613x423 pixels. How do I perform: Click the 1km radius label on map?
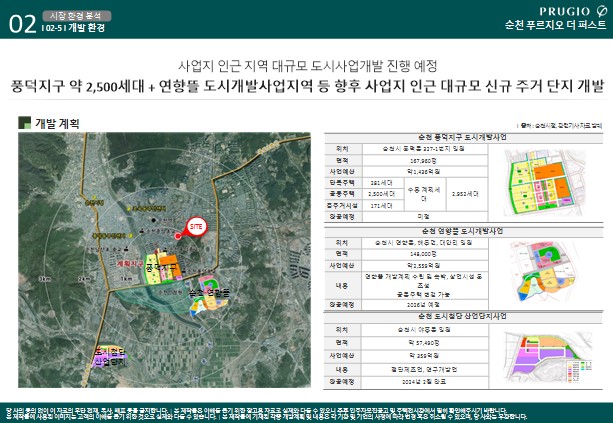click(x=127, y=279)
